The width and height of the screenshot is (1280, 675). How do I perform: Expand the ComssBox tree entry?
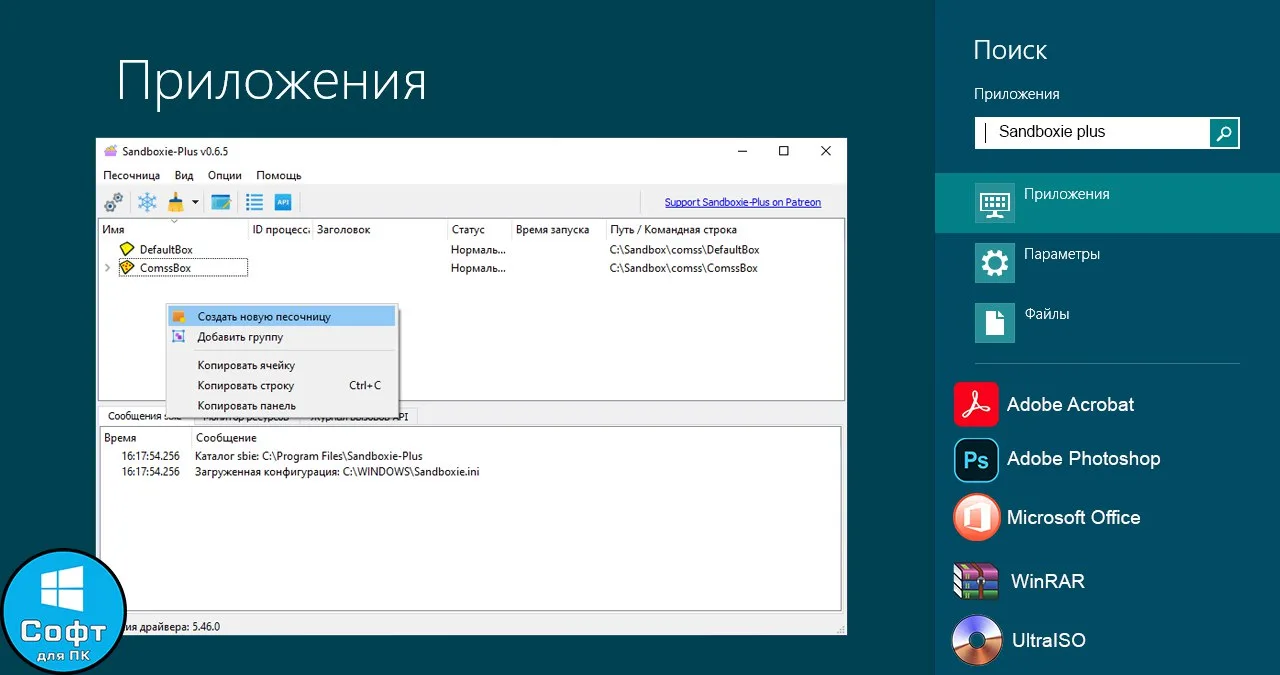[x=107, y=268]
